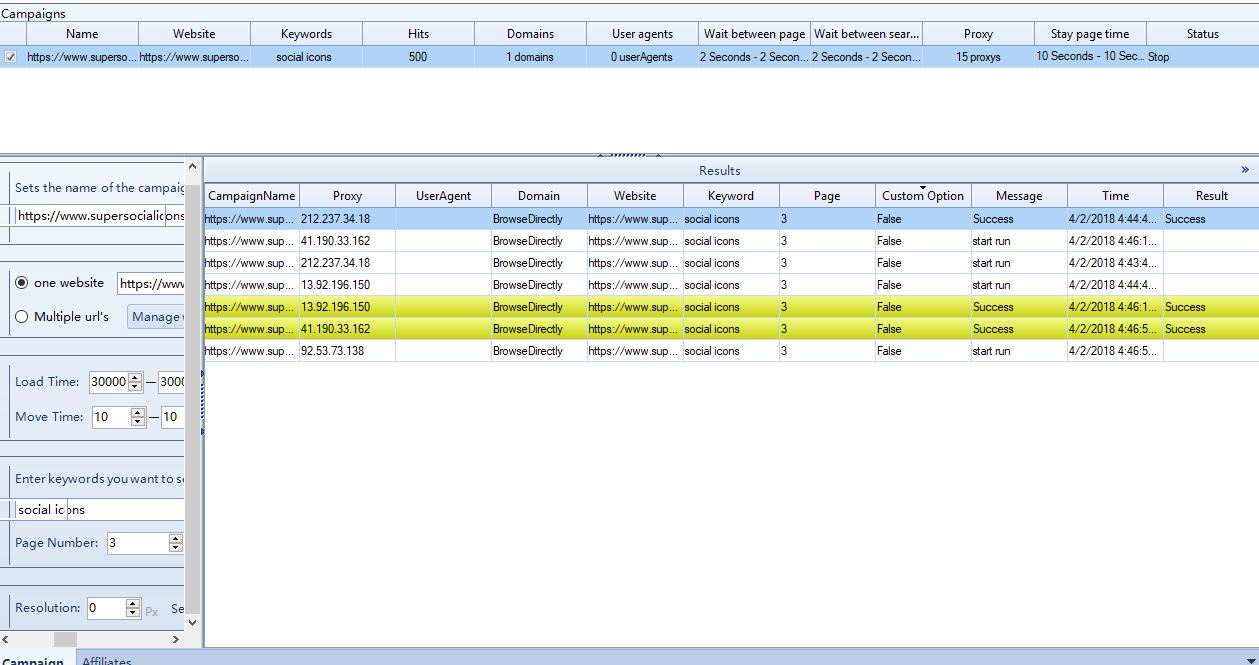Click the scroll-left arrow of settings panel
The width and height of the screenshot is (1259, 665).
coord(9,639)
